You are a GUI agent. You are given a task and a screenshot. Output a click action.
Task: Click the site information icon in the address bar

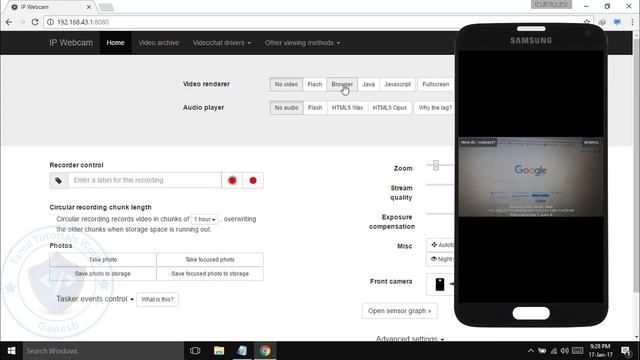(50, 22)
